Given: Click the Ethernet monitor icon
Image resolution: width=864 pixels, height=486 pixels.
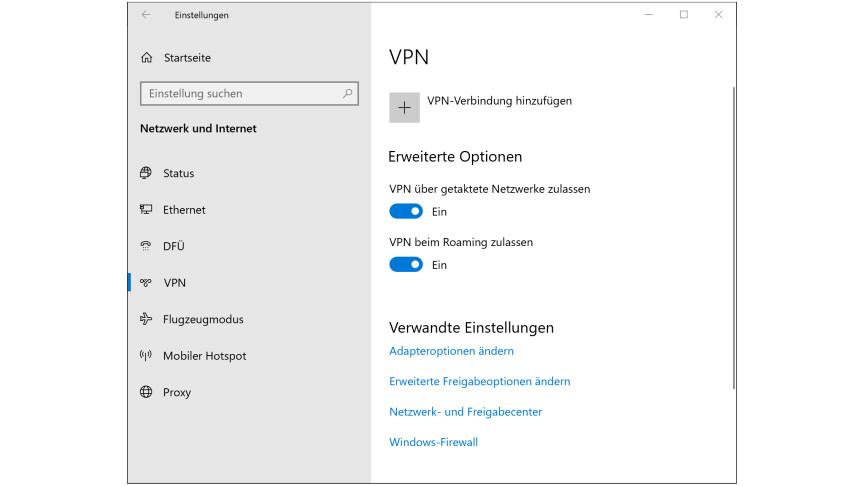Looking at the screenshot, I should (x=145, y=209).
